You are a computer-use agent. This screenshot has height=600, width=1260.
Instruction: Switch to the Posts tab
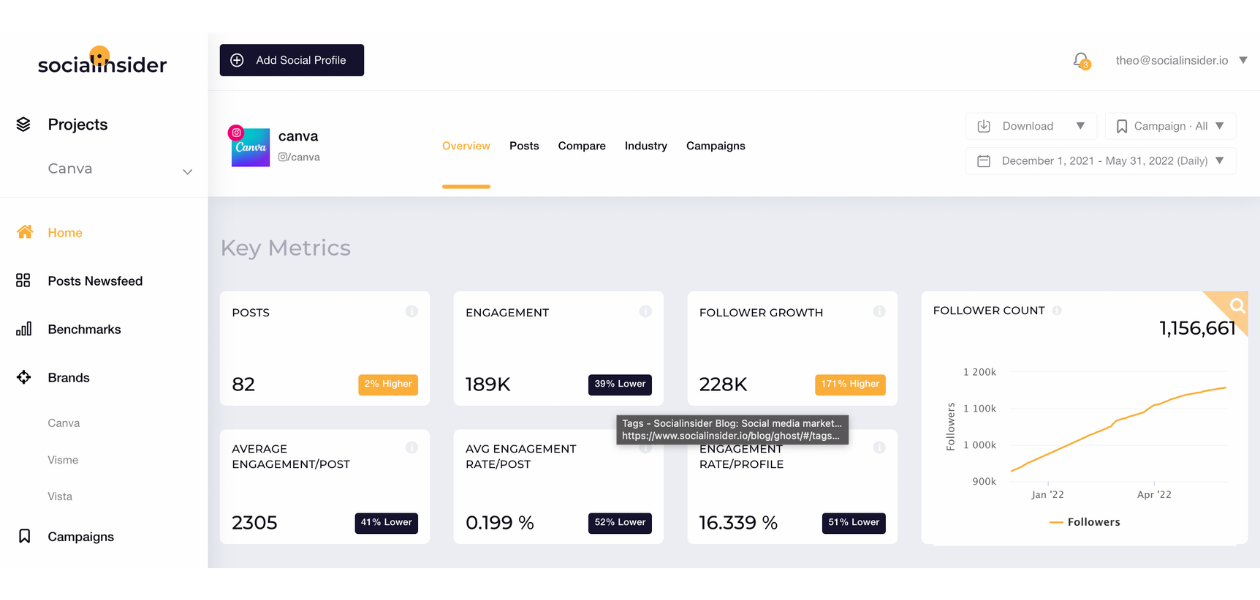[524, 146]
